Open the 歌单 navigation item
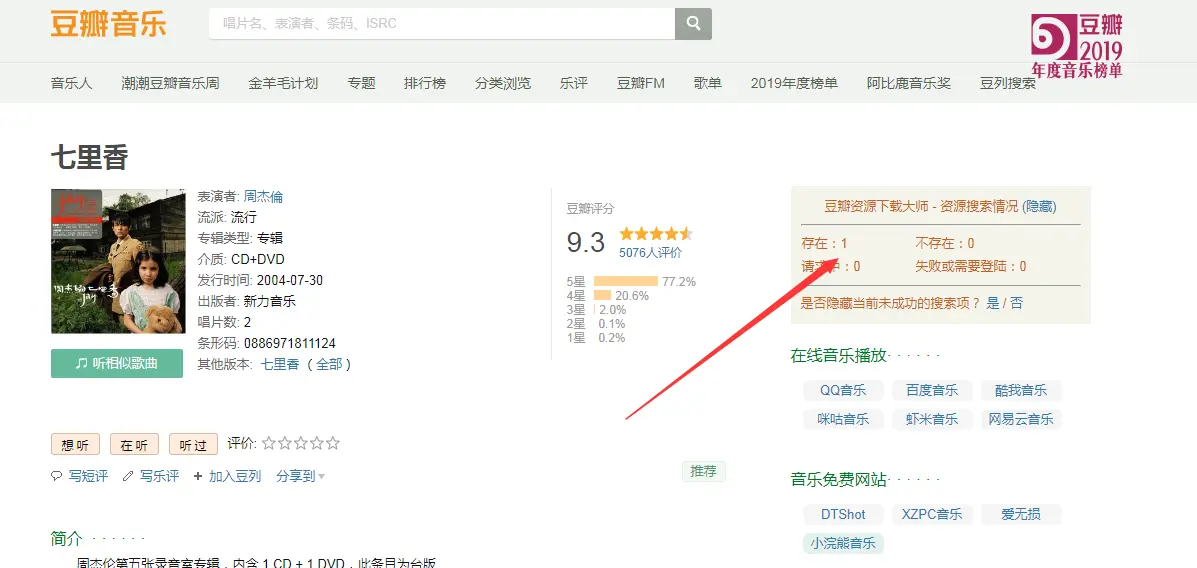 (x=708, y=83)
